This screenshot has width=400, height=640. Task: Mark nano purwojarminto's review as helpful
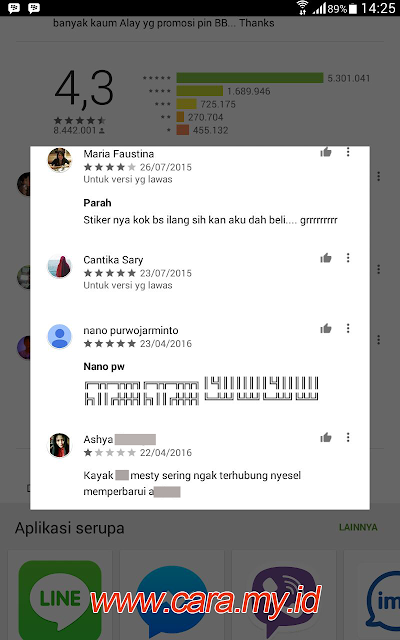(326, 329)
